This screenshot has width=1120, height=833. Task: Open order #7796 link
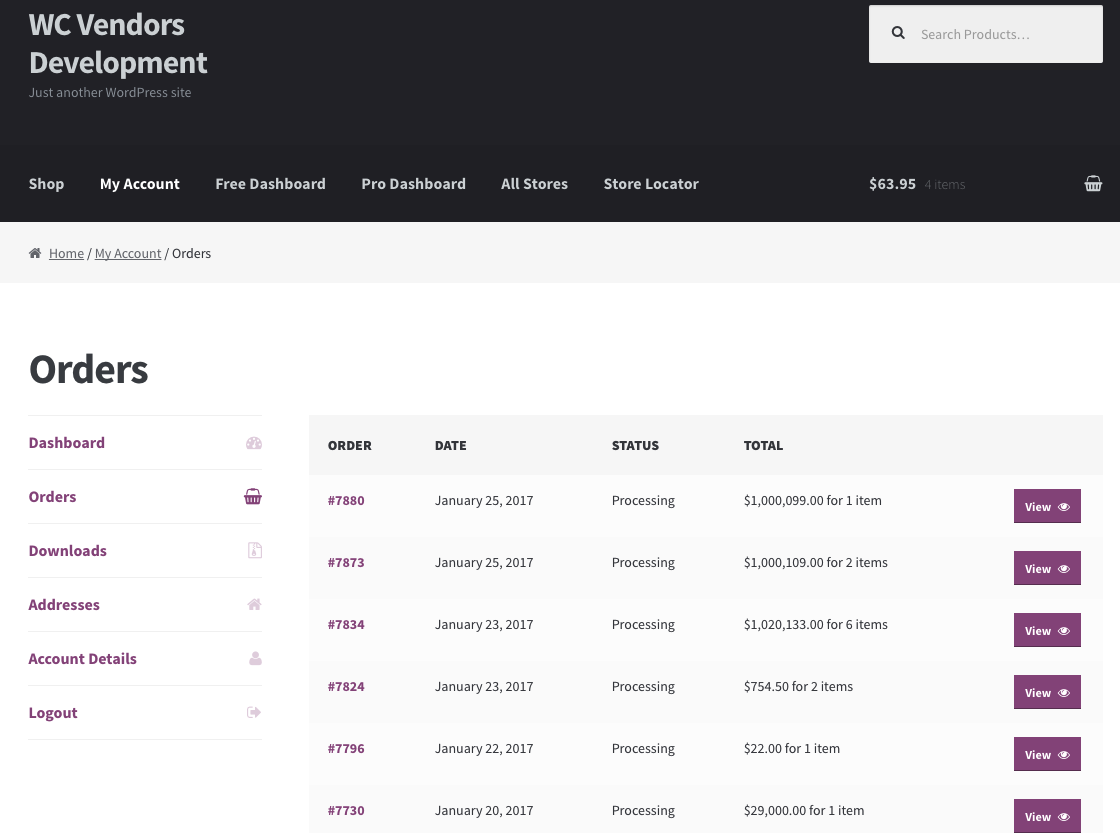coord(346,749)
